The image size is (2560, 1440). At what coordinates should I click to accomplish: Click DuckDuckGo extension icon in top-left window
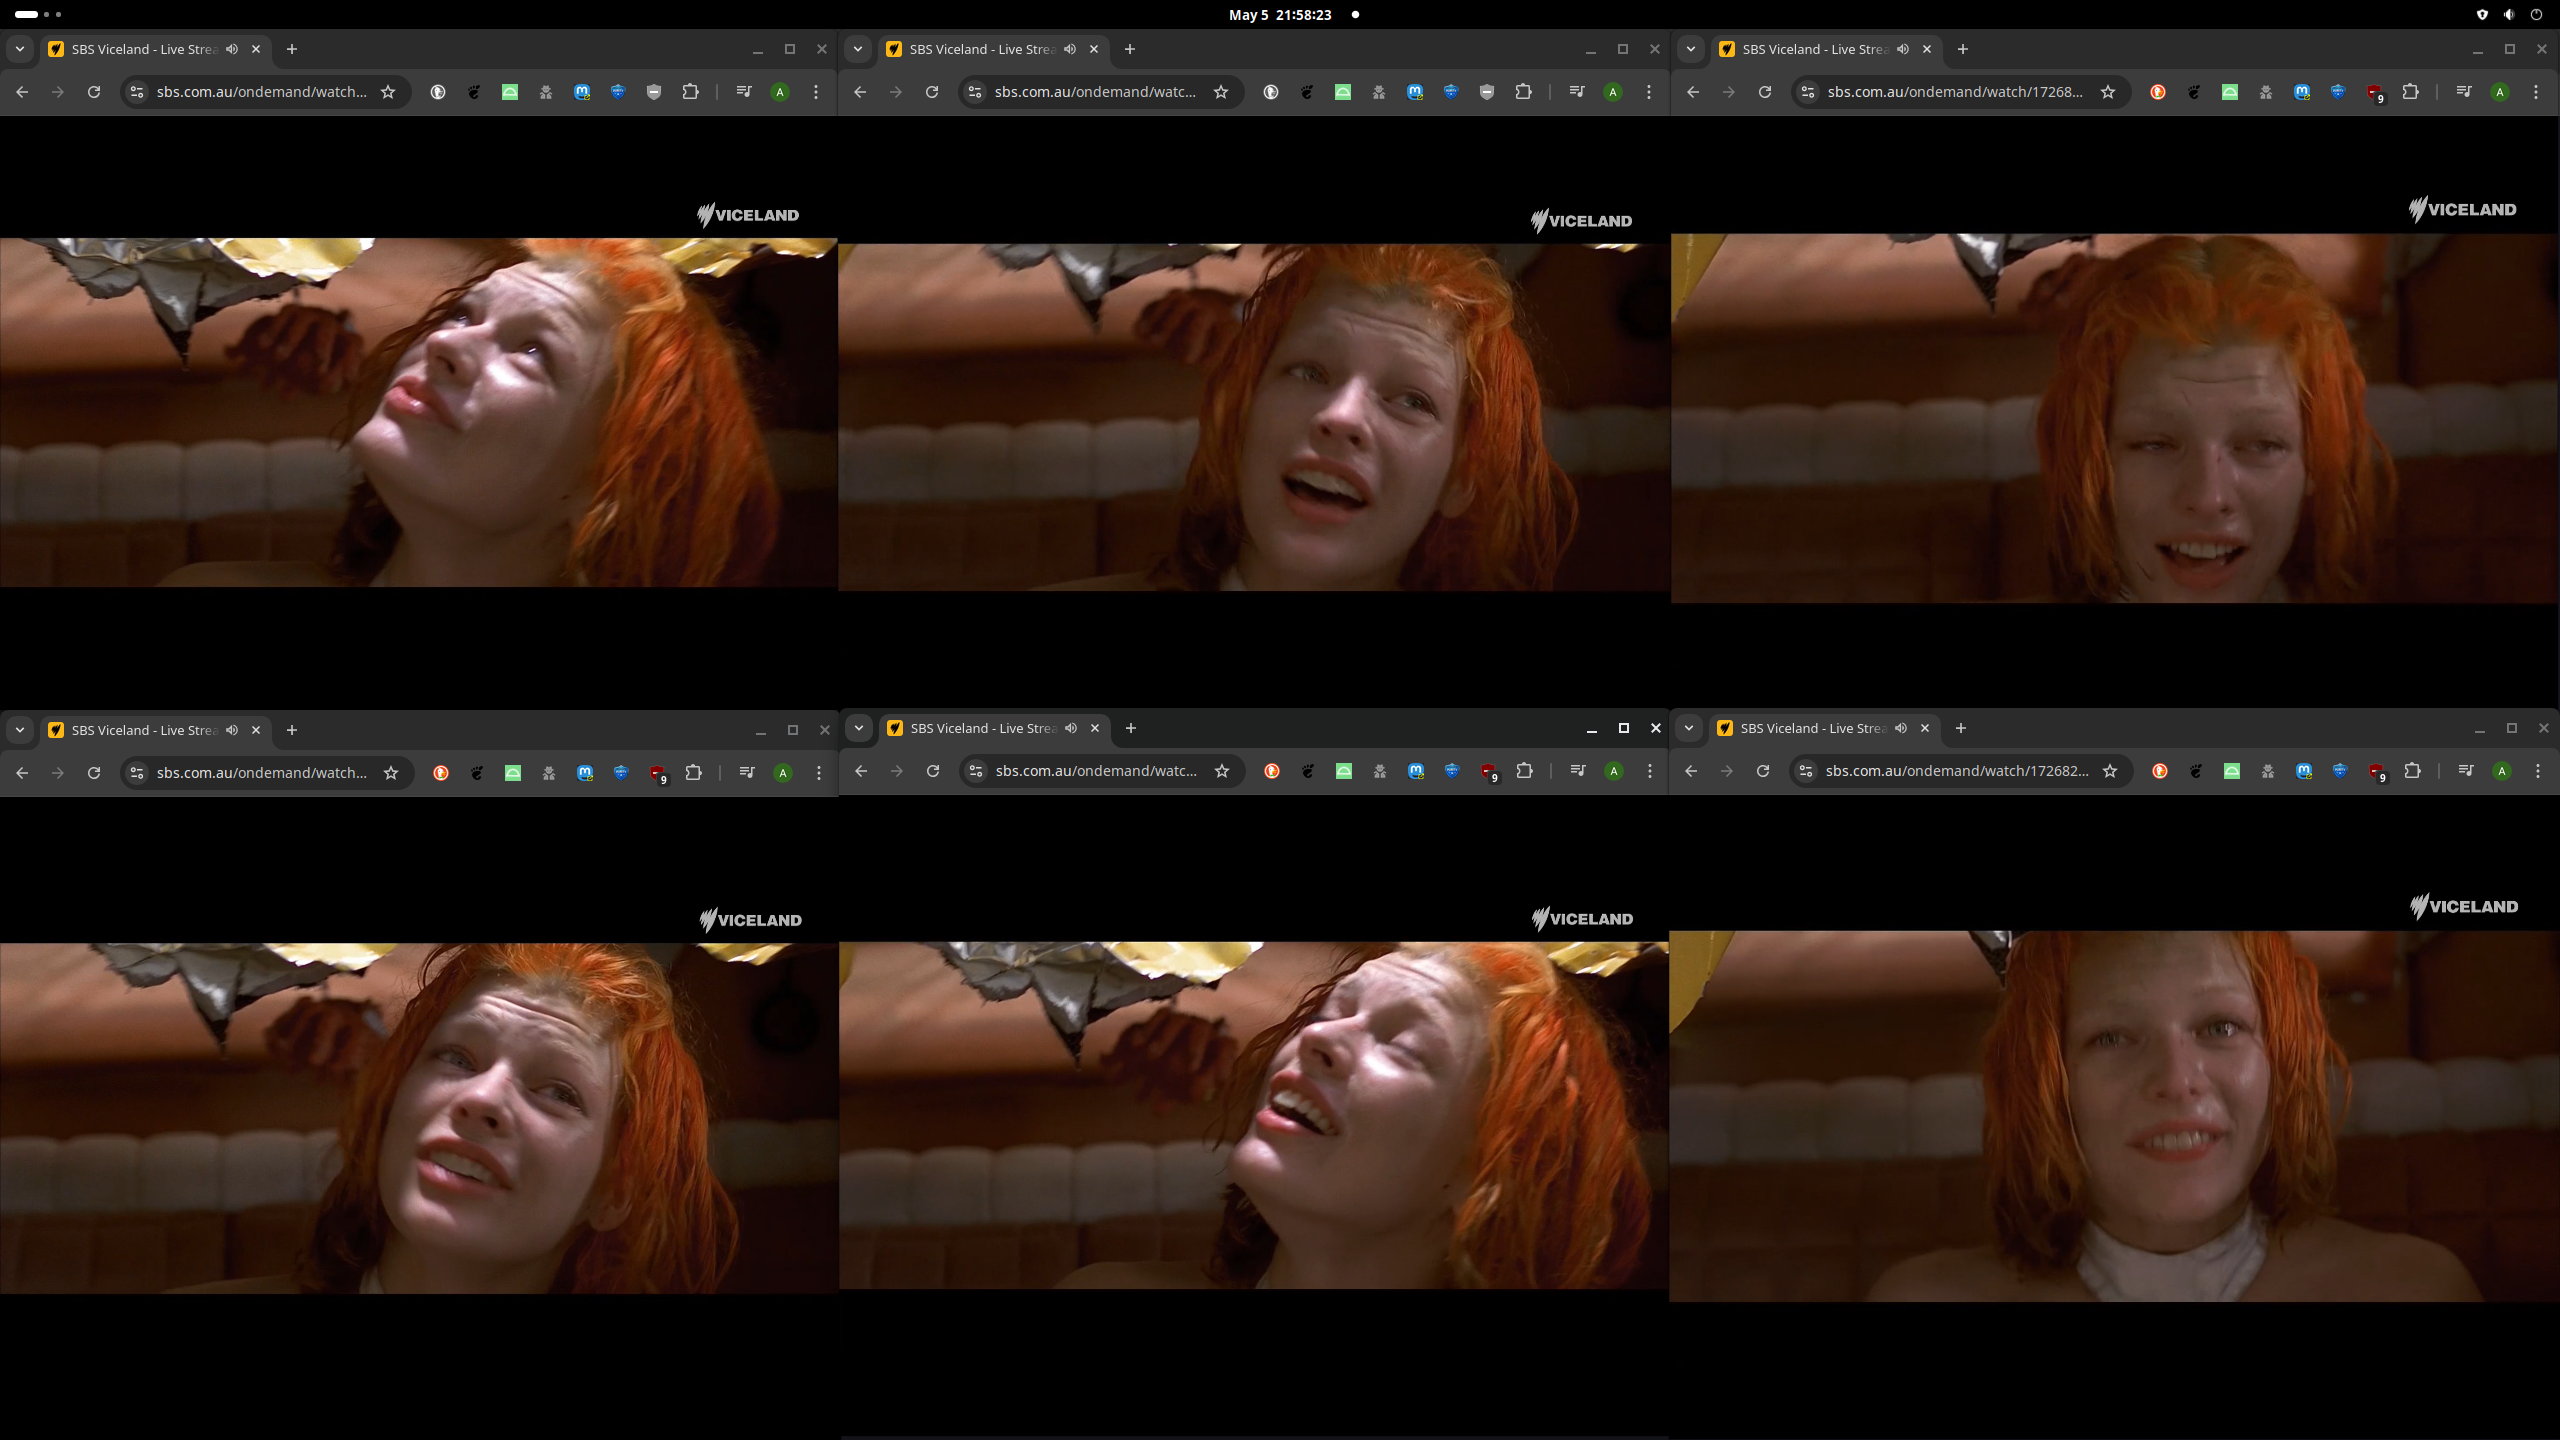click(x=438, y=92)
